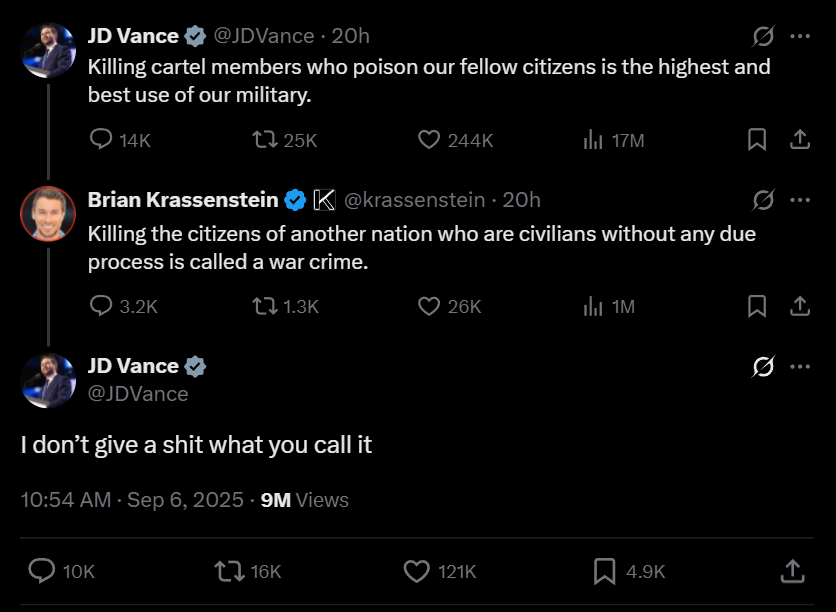Open Brian Krassenstein's profile picture

coord(48,214)
